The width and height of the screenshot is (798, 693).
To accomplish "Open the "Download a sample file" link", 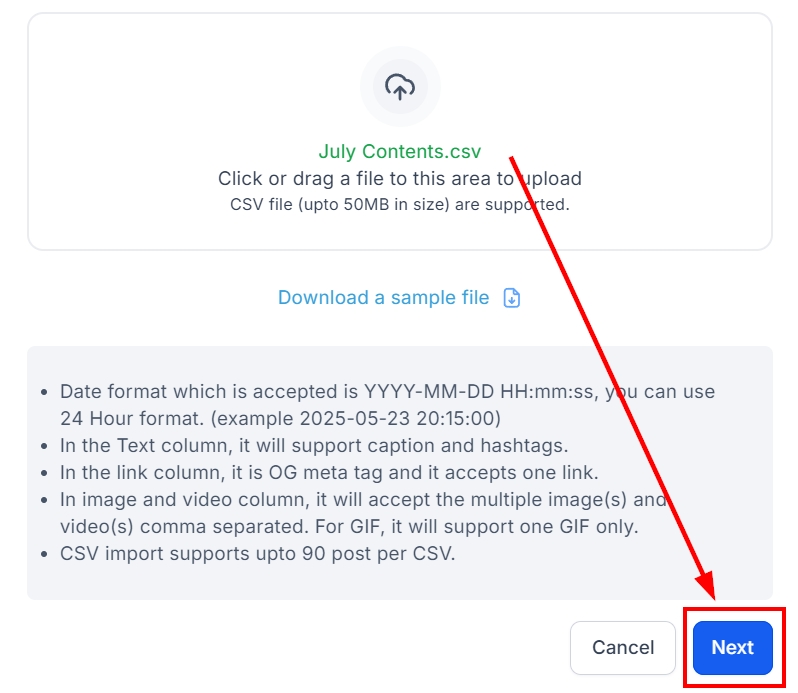I will pyautogui.click(x=384, y=298).
